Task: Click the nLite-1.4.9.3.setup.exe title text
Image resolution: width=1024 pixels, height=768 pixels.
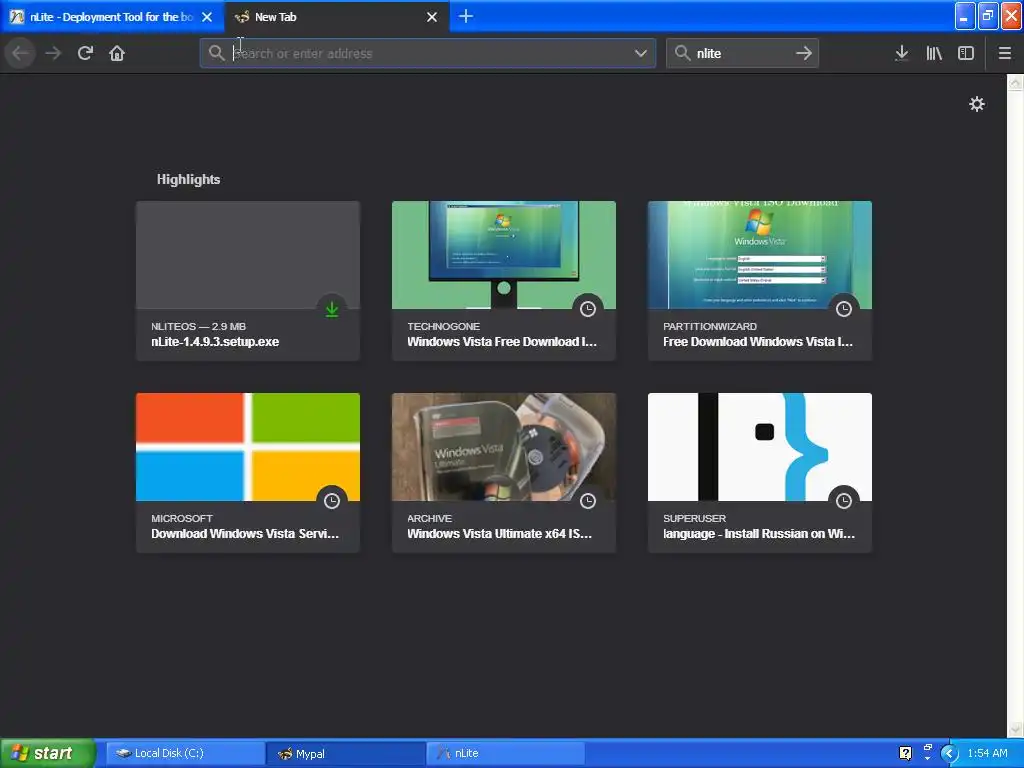Action: tap(215, 342)
